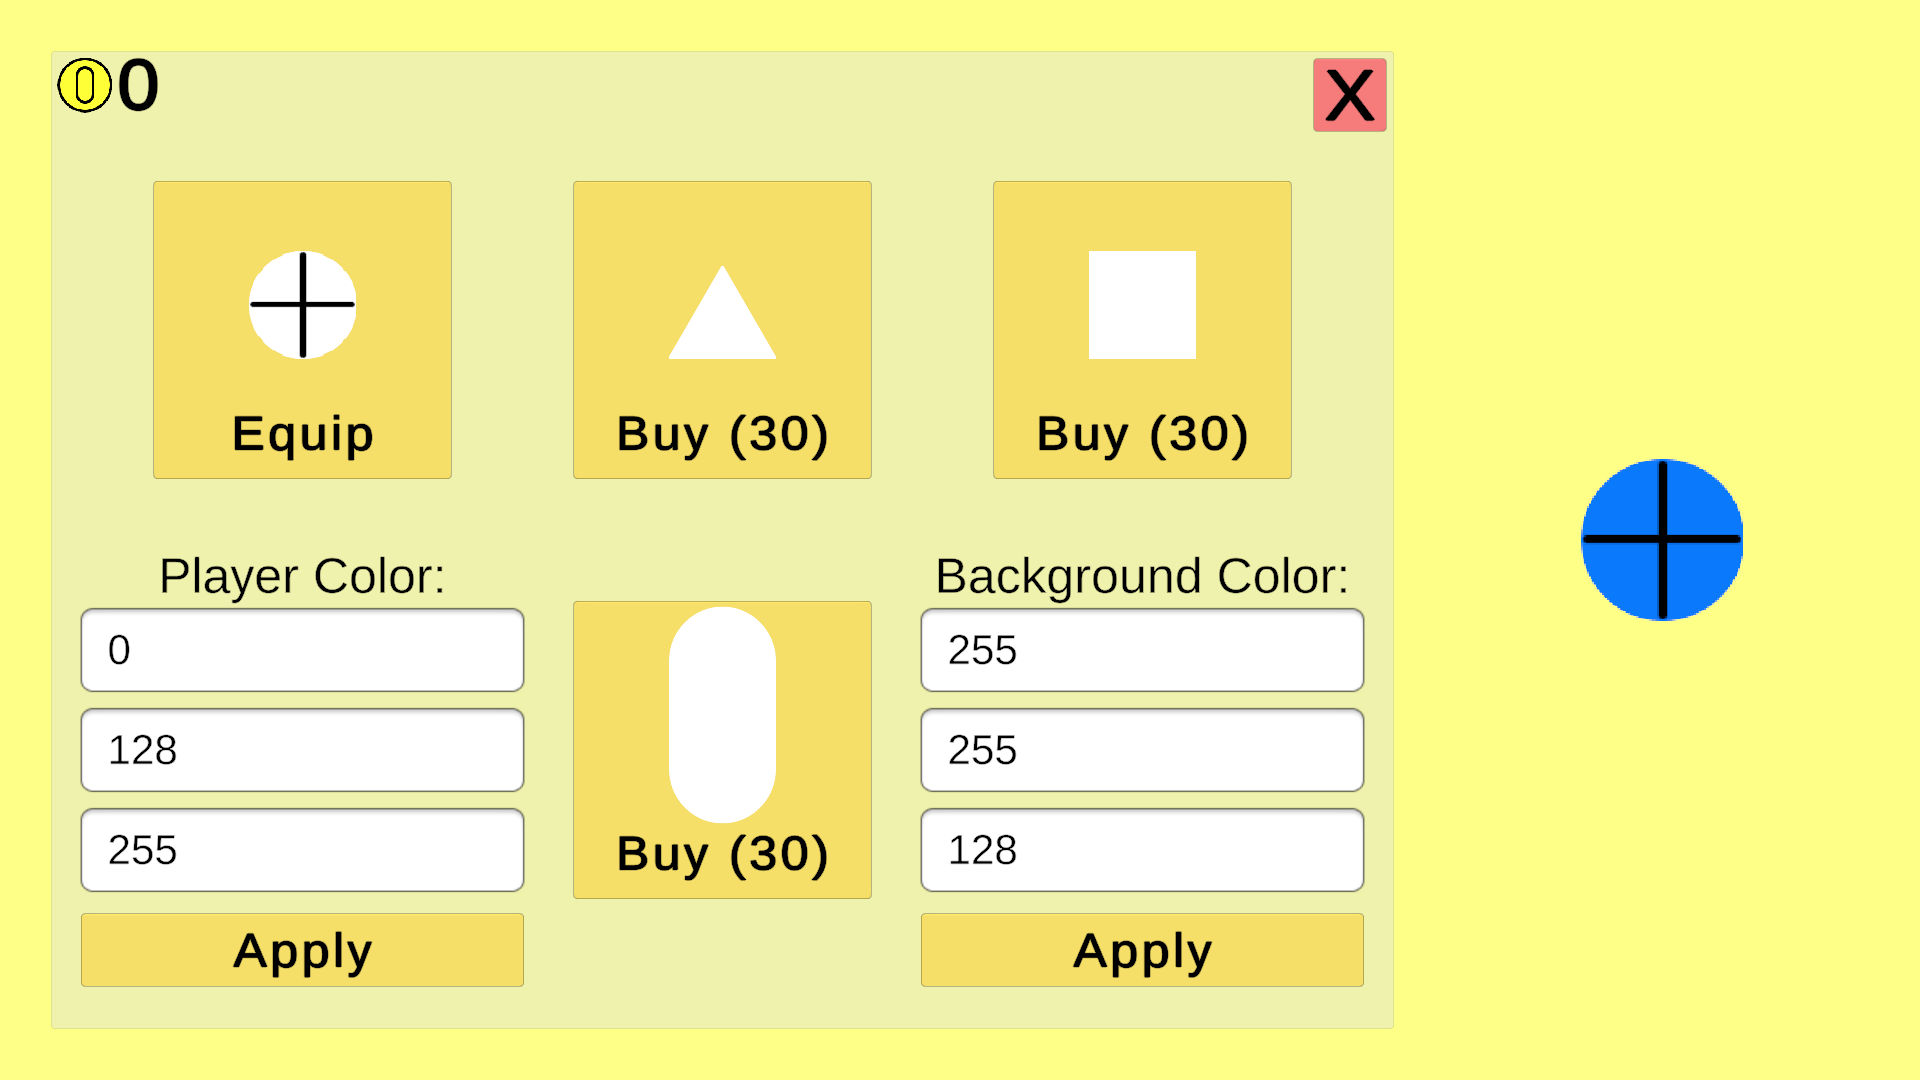The width and height of the screenshot is (1920, 1080).
Task: Focus the player color blue field showing 255
Action: [x=302, y=850]
